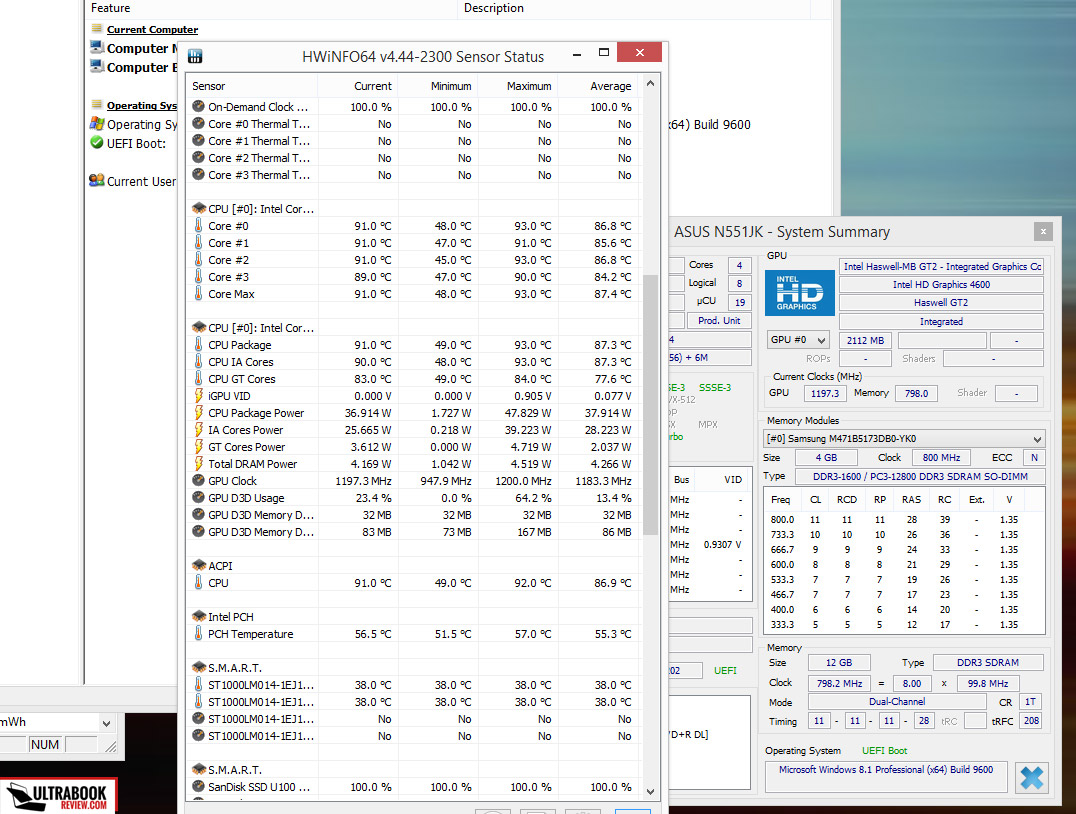1076x814 pixels.
Task: Open the Samsung M471B5173DB0-YK0 memory module dropdown
Action: point(904,439)
